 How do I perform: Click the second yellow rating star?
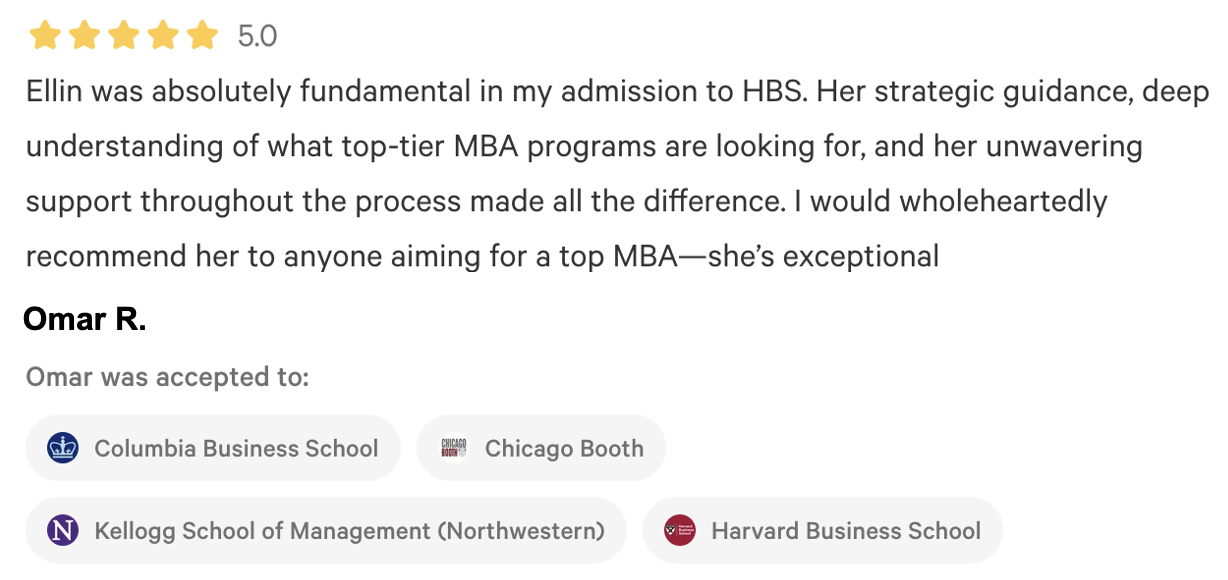pos(84,36)
